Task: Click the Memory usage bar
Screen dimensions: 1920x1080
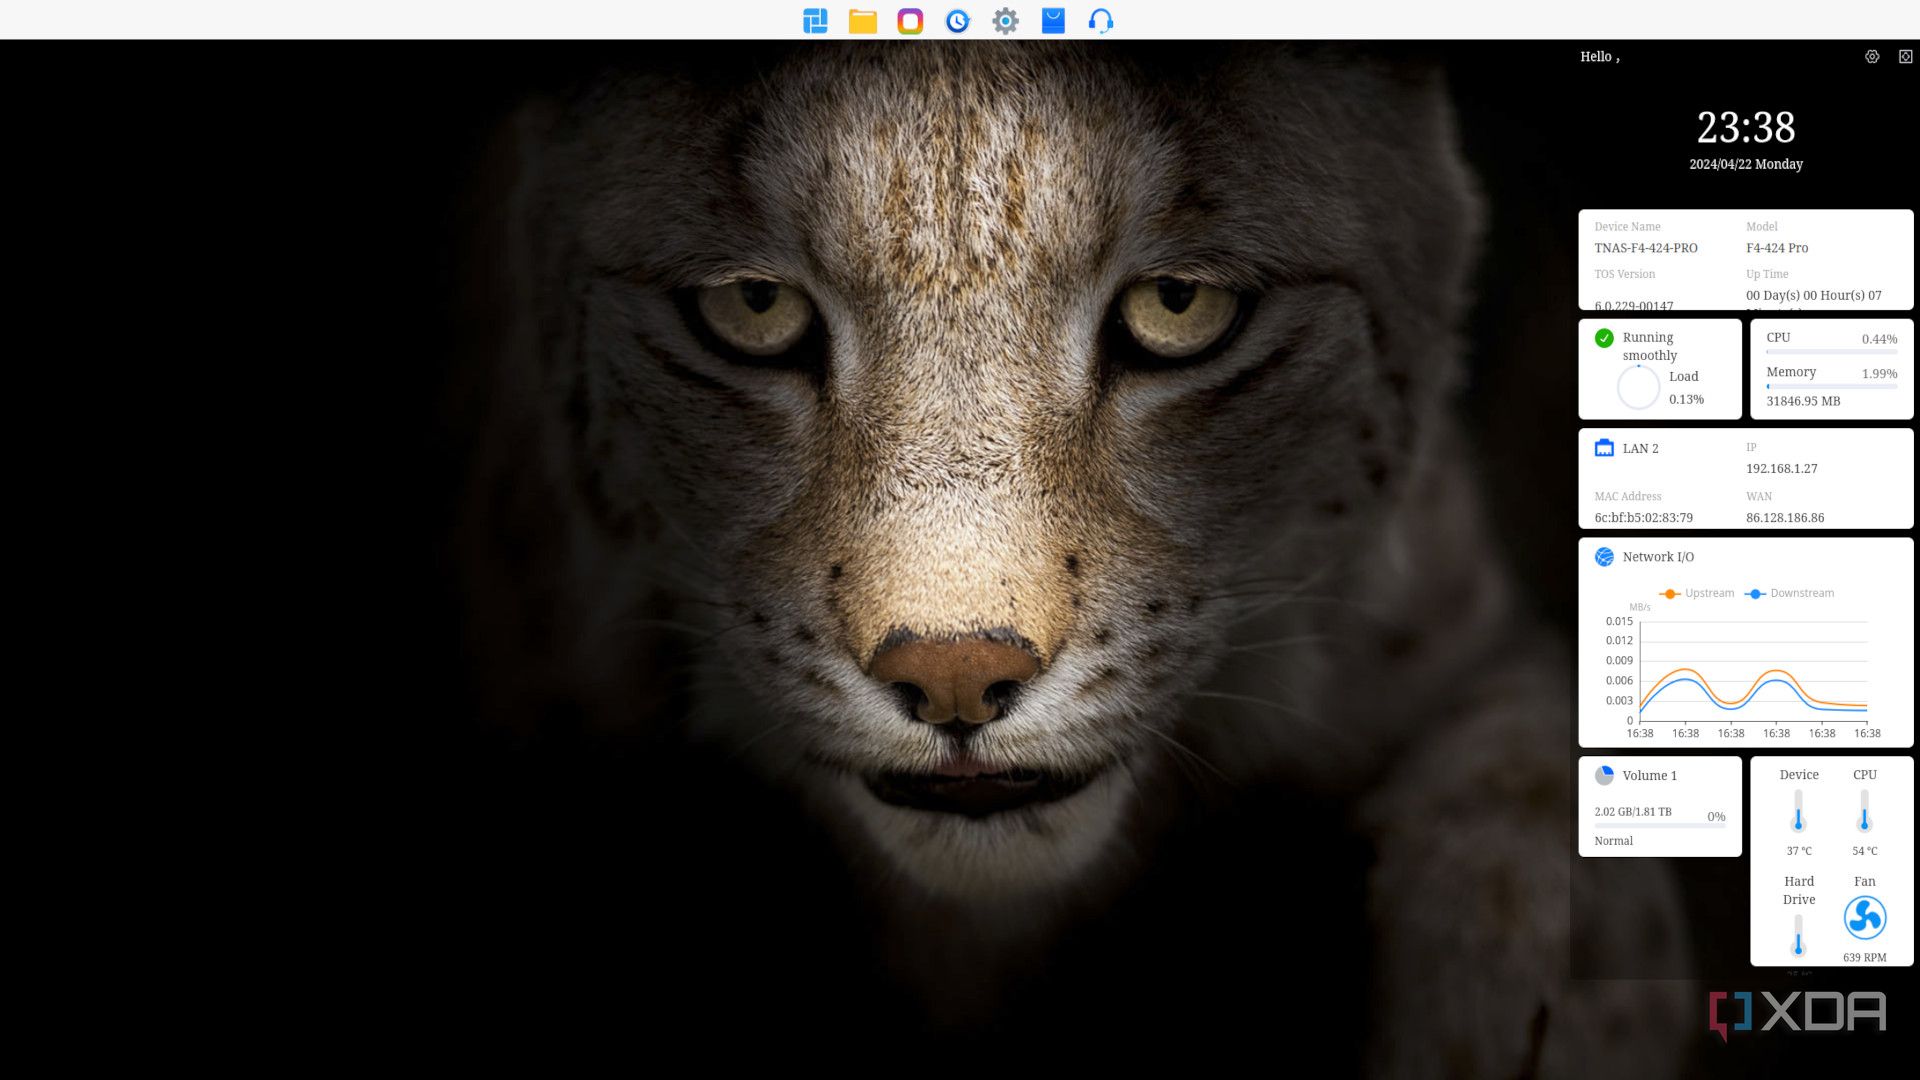Action: click(1831, 386)
